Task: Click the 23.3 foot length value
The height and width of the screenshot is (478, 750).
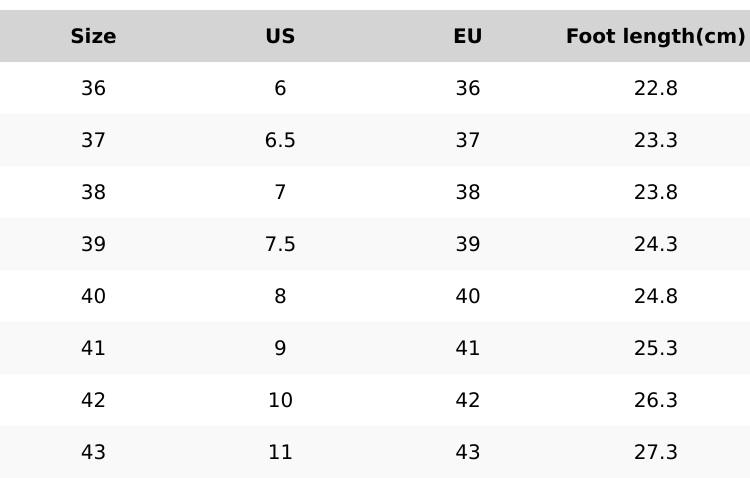Action: (x=655, y=141)
